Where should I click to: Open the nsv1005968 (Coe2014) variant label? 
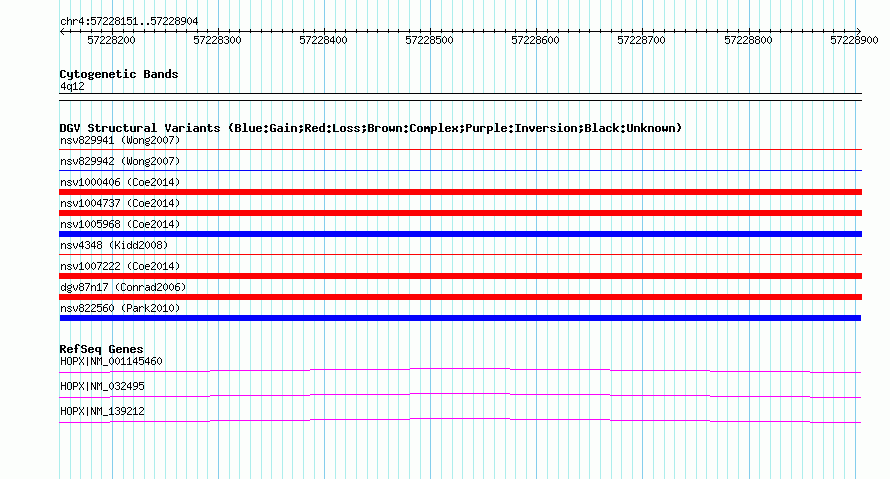pos(120,224)
